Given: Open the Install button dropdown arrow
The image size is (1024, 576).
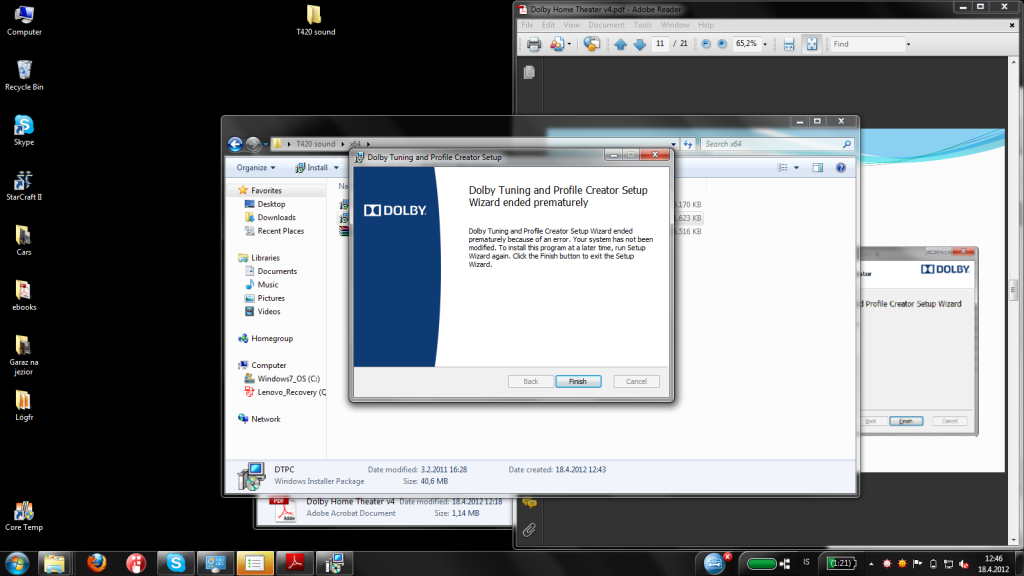Looking at the screenshot, I should (x=336, y=168).
